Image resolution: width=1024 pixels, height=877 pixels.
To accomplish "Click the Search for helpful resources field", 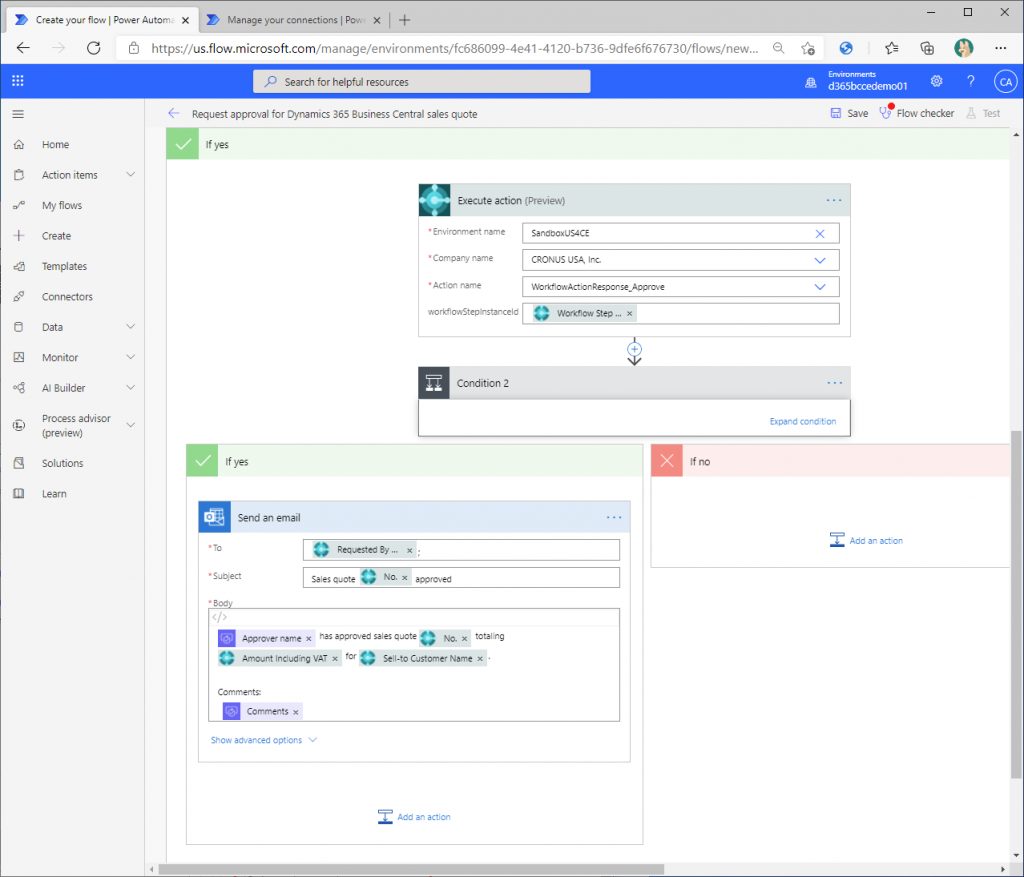I will click(x=421, y=82).
